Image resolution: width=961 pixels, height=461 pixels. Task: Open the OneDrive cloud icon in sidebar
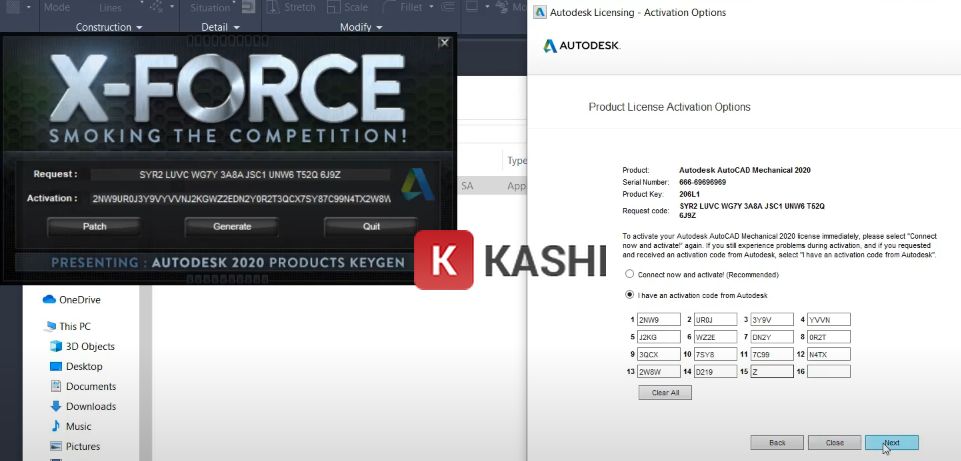49,299
